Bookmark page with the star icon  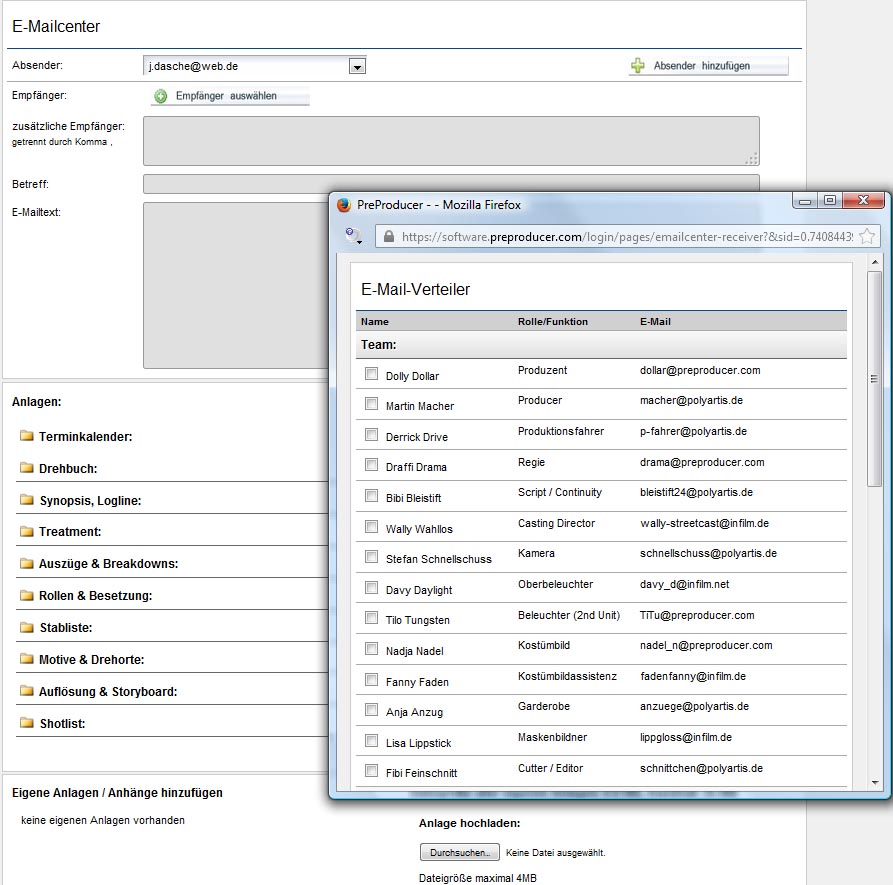pyautogui.click(x=867, y=236)
